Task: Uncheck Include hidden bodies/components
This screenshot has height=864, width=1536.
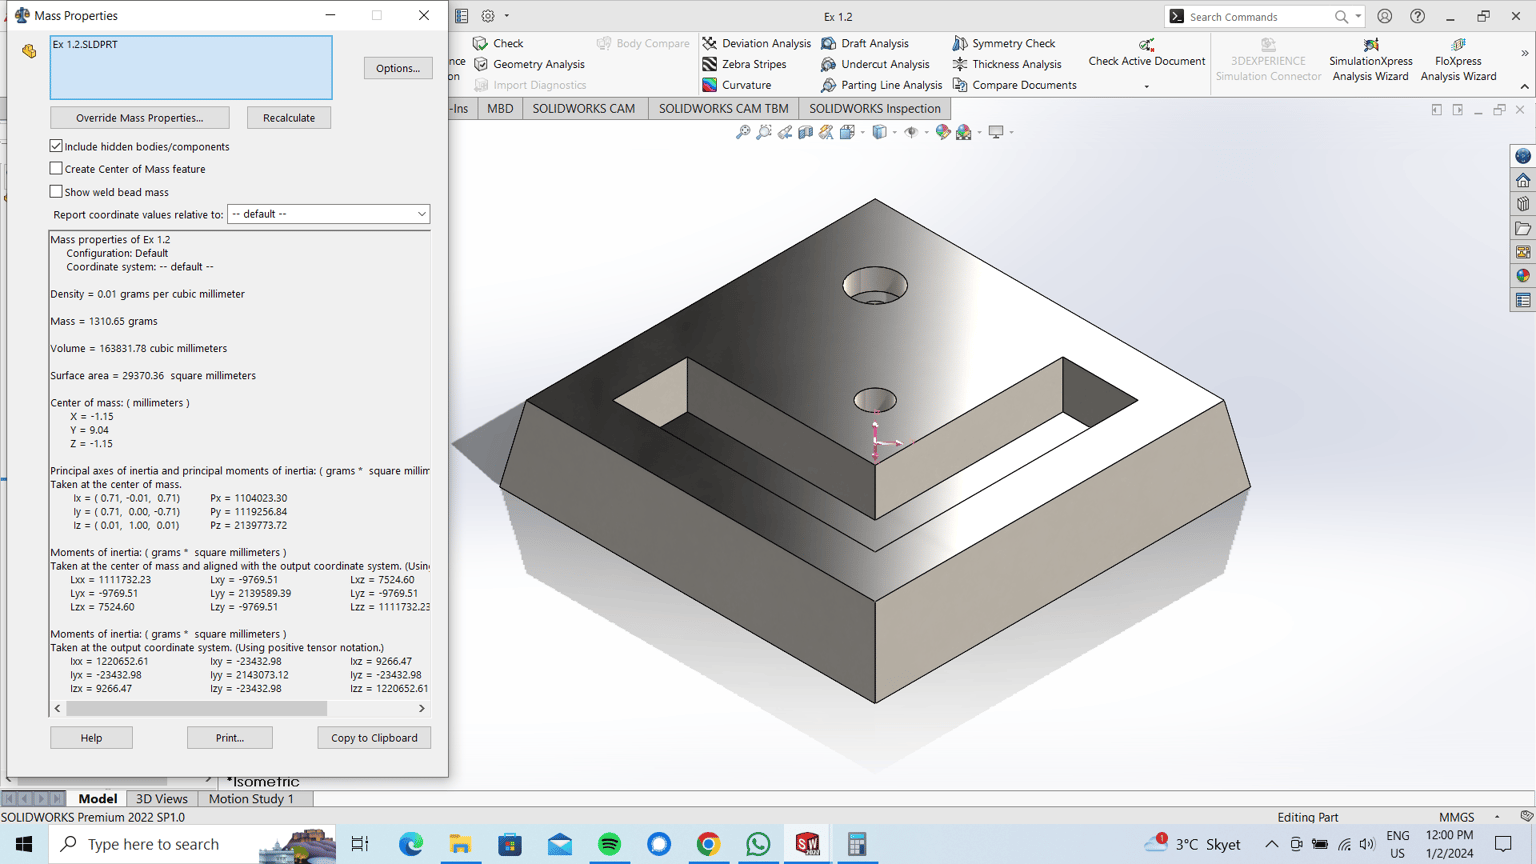Action: (x=56, y=146)
